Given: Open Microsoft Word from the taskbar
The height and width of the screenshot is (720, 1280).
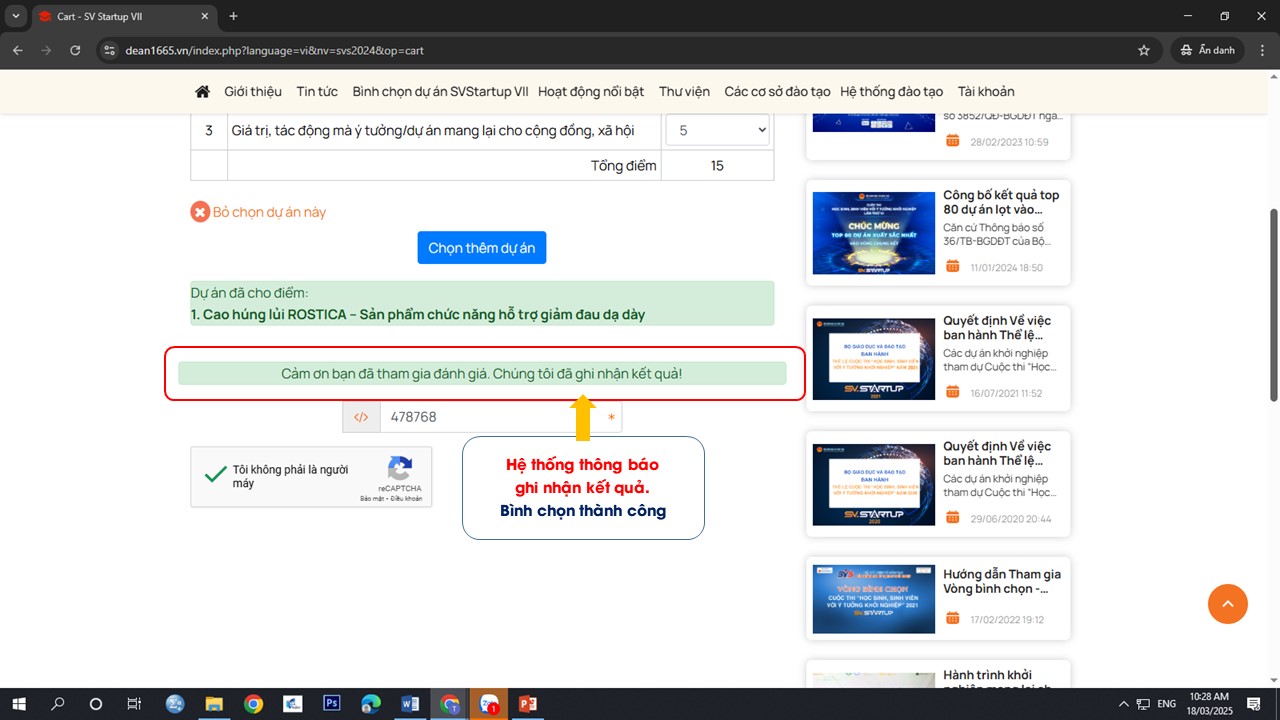Looking at the screenshot, I should pos(410,704).
